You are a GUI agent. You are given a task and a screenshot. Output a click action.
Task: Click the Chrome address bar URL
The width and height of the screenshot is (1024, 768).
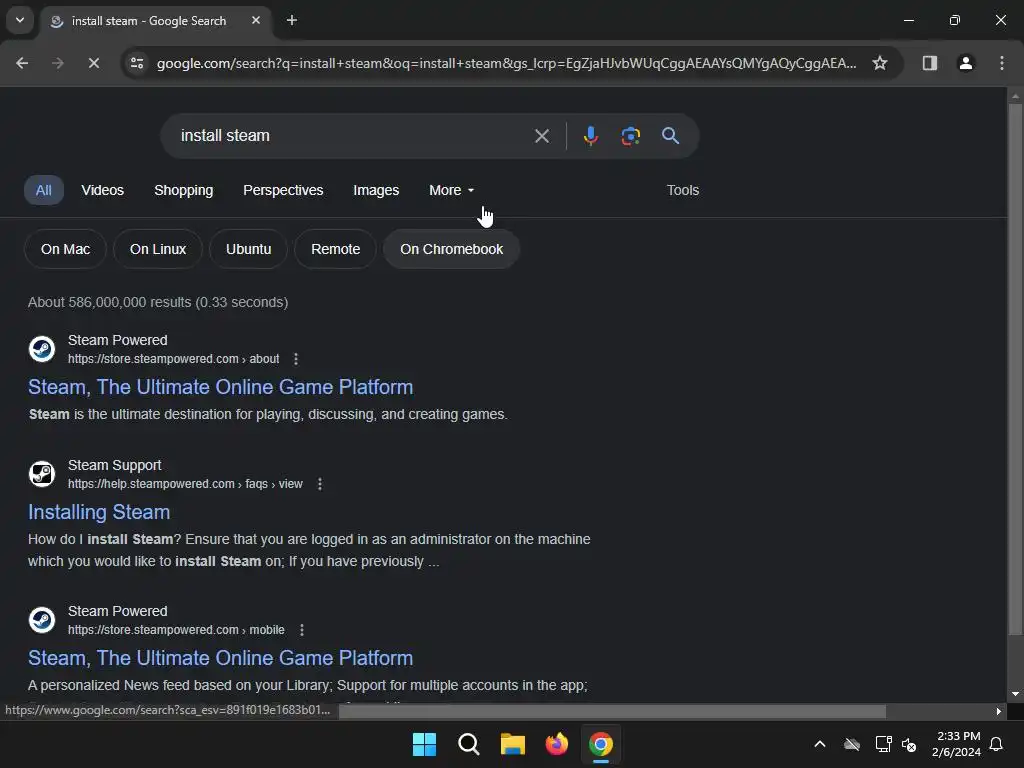pos(506,63)
